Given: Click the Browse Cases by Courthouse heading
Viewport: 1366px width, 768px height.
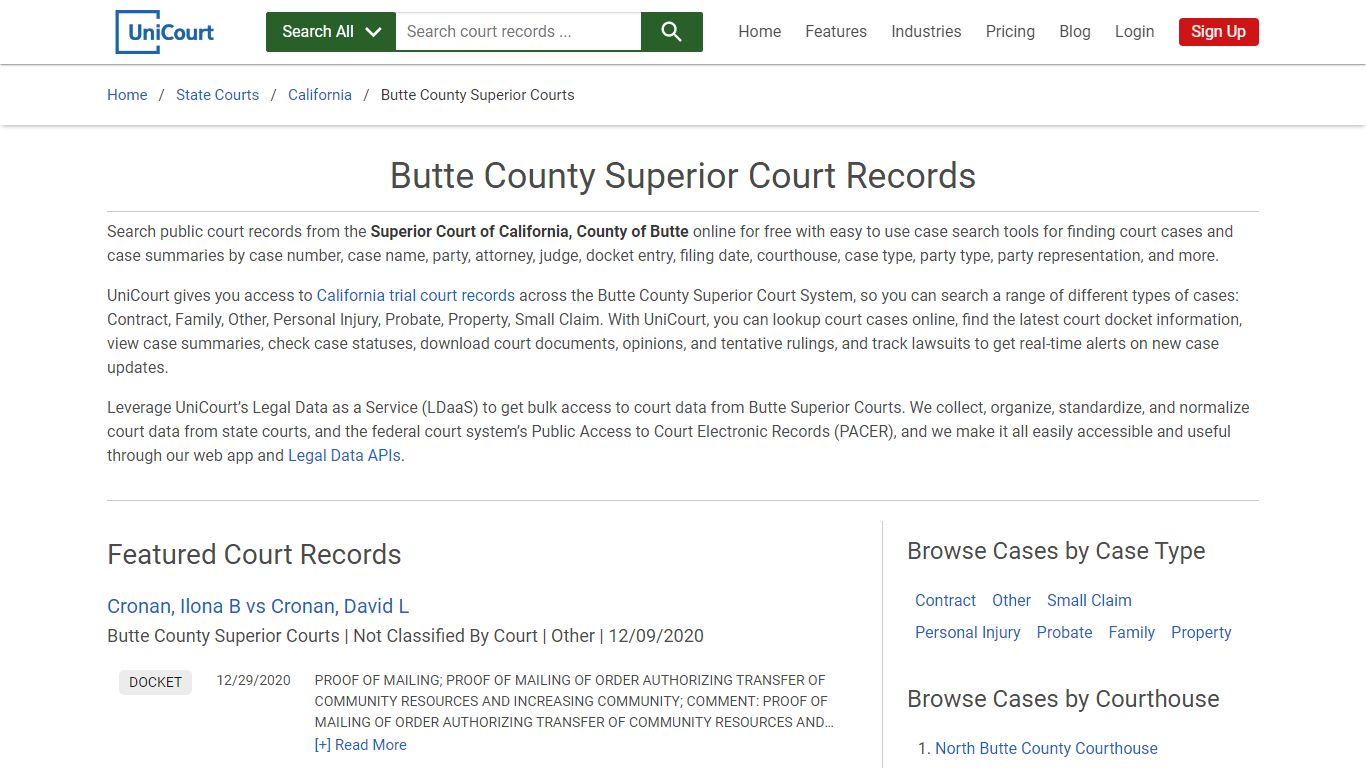Looking at the screenshot, I should coord(1063,699).
